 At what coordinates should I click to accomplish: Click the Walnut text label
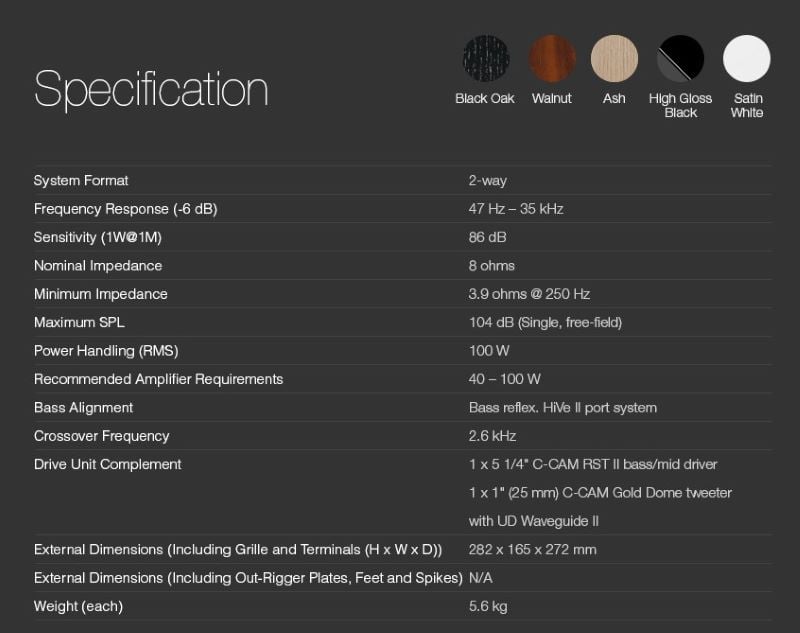pyautogui.click(x=552, y=98)
